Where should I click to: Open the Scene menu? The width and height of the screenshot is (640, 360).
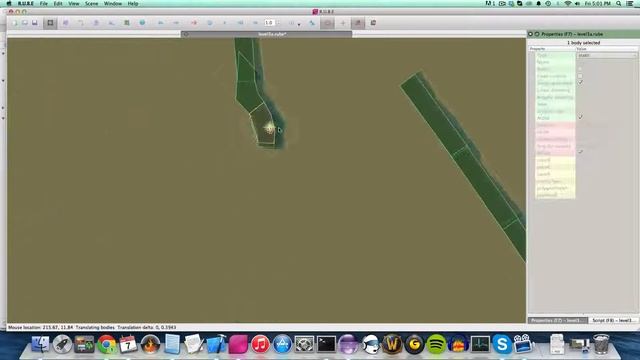[x=91, y=3]
